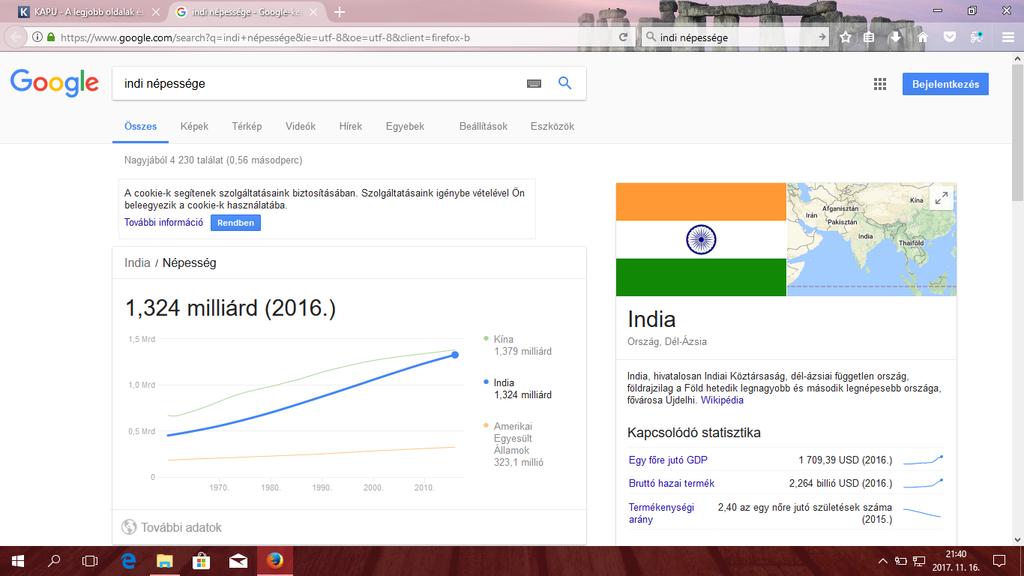Click the Pocket icon in Firefox toolbar
Viewport: 1024px width, 576px height.
pyautogui.click(x=950, y=37)
